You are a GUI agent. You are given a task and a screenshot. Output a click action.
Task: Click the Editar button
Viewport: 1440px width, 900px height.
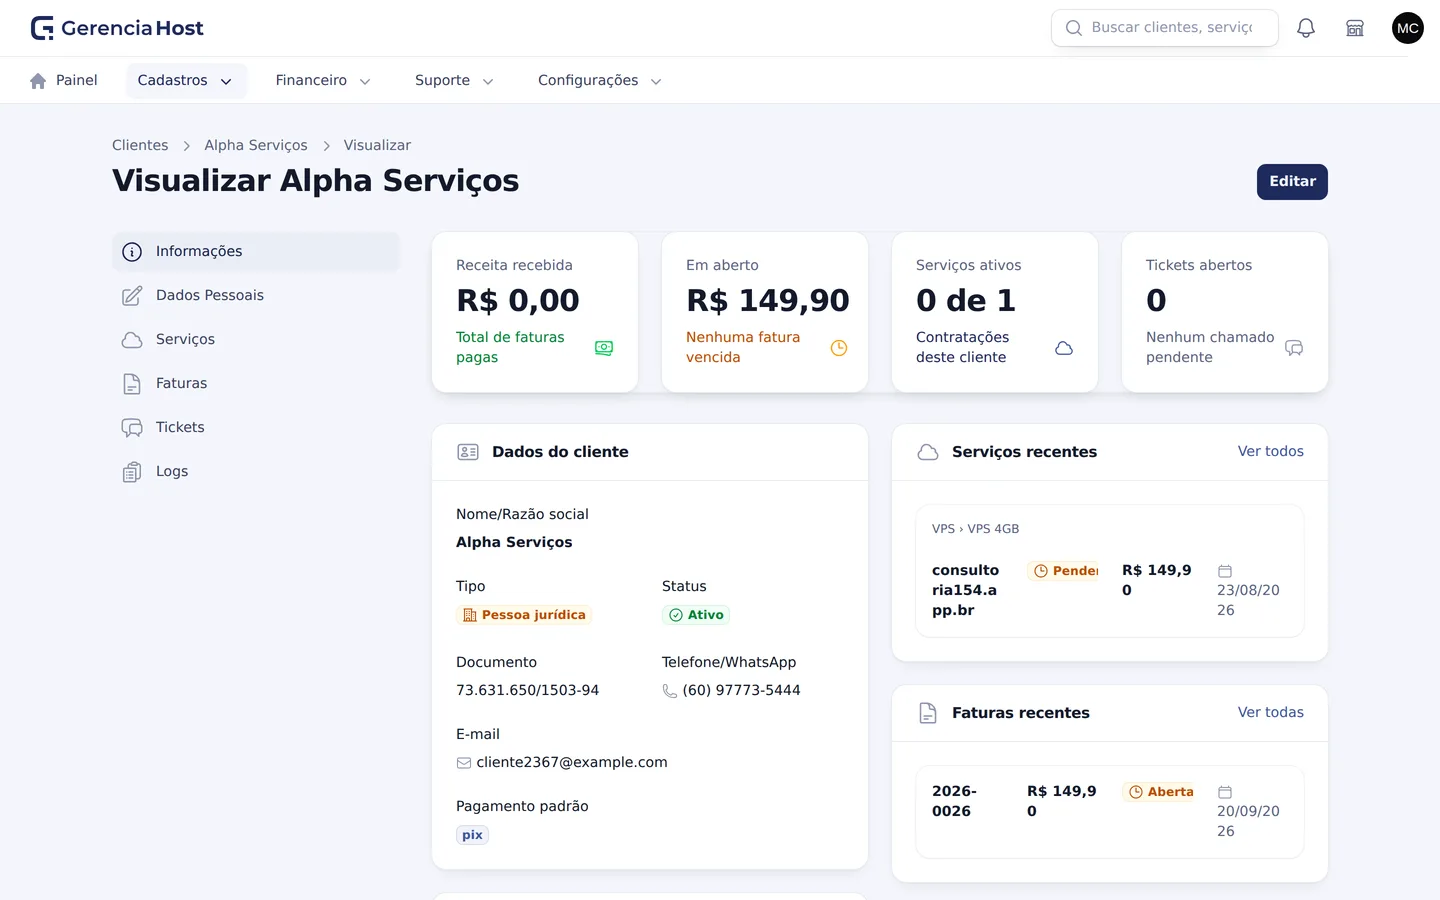pyautogui.click(x=1292, y=182)
